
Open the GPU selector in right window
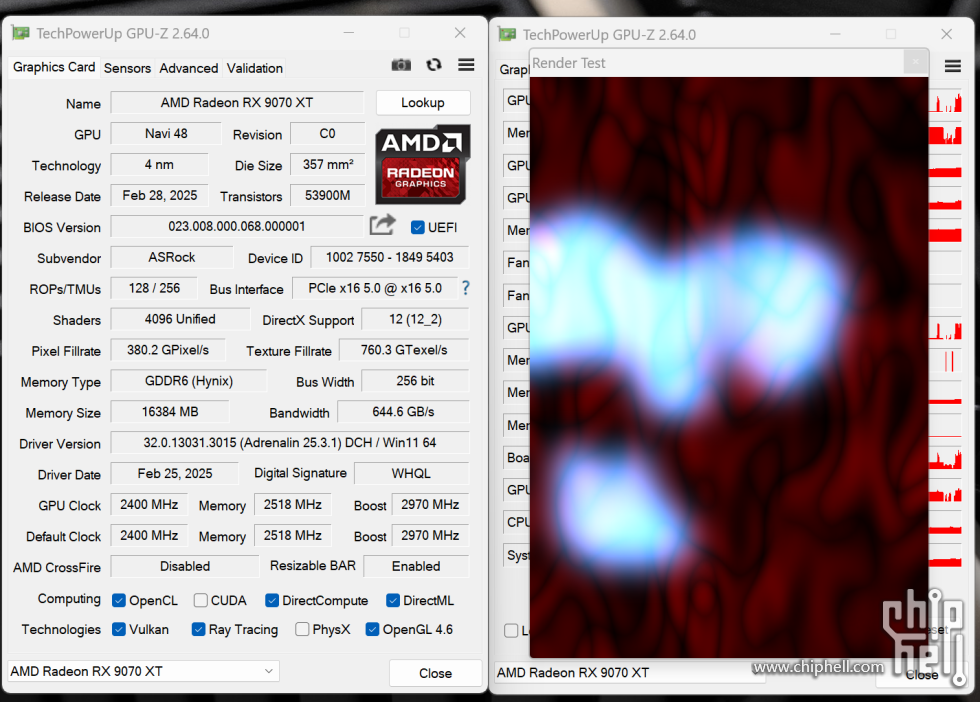(630, 673)
